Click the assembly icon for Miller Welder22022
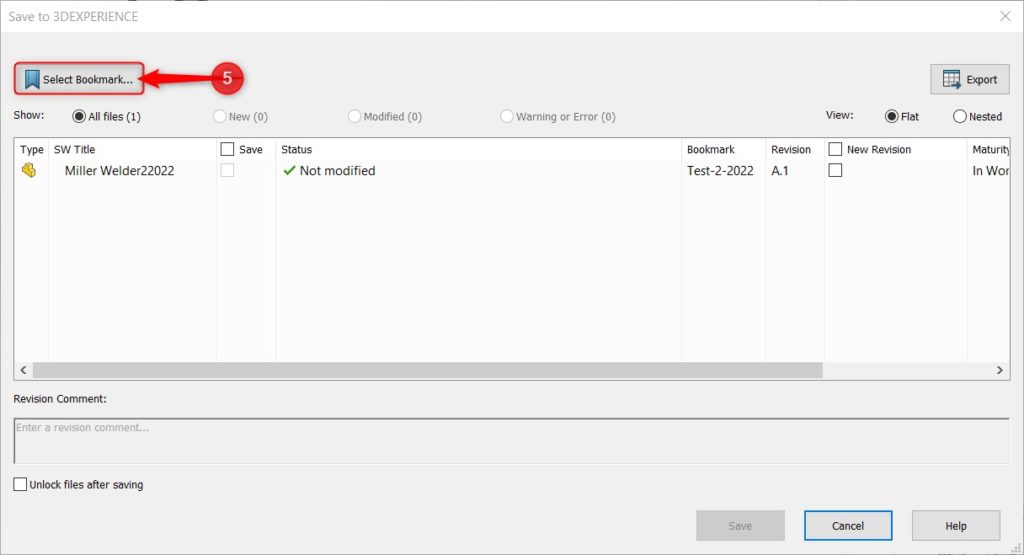 (29, 170)
